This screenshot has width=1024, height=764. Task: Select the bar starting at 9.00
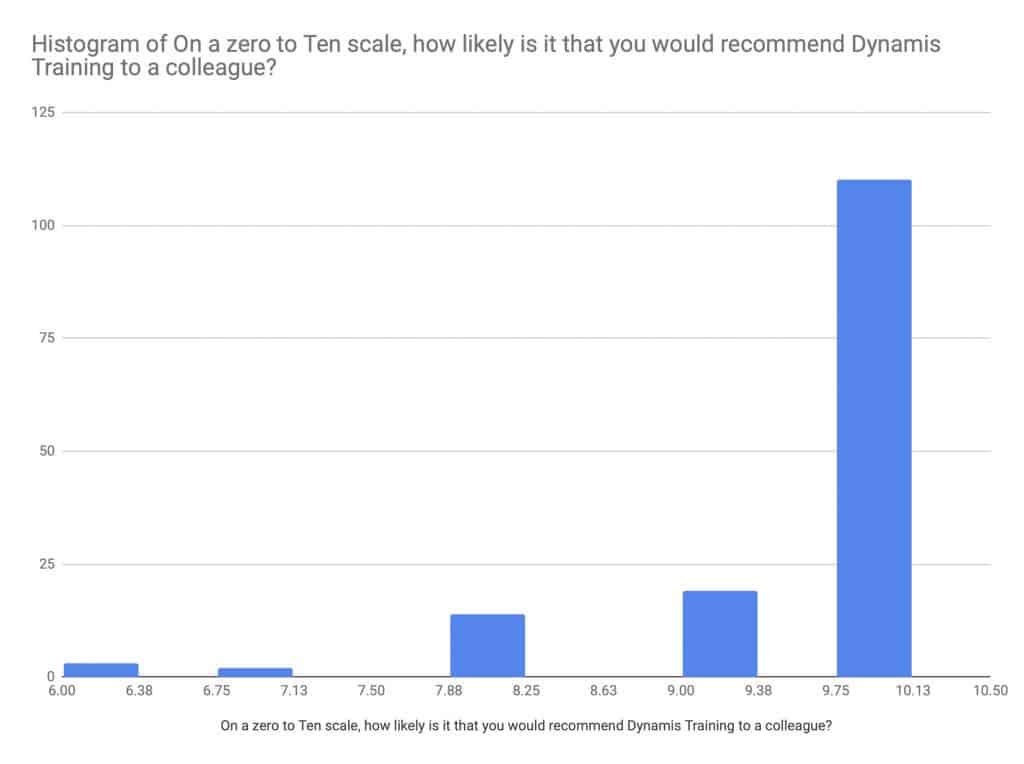[x=719, y=634]
